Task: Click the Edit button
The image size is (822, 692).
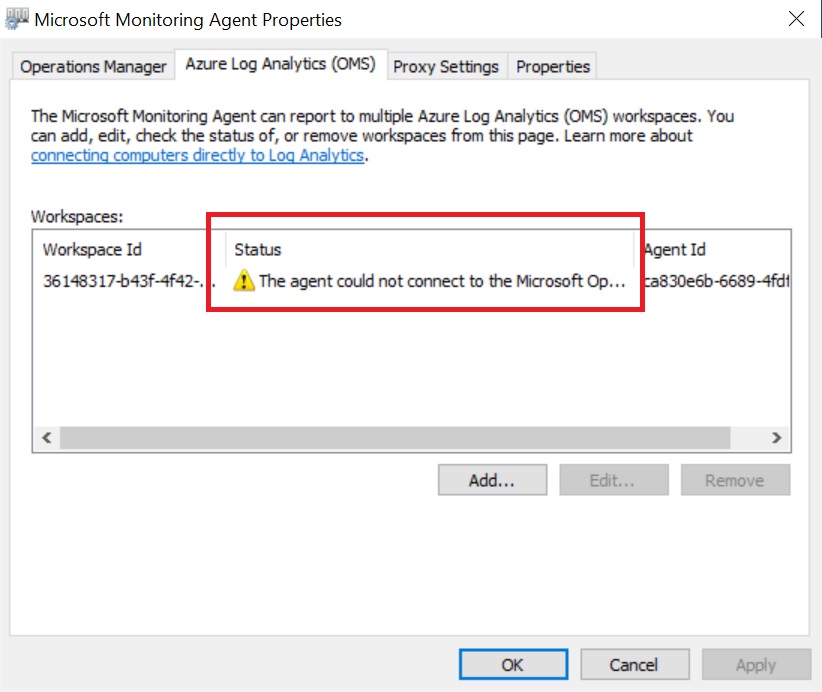Action: 613,480
